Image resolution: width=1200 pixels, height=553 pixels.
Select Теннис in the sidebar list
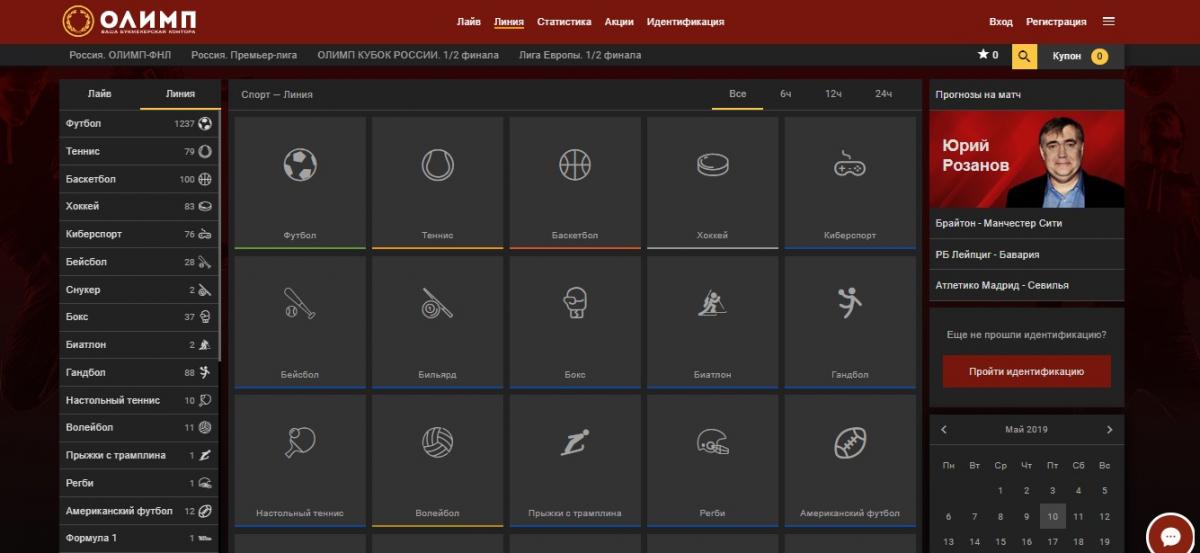(x=138, y=151)
